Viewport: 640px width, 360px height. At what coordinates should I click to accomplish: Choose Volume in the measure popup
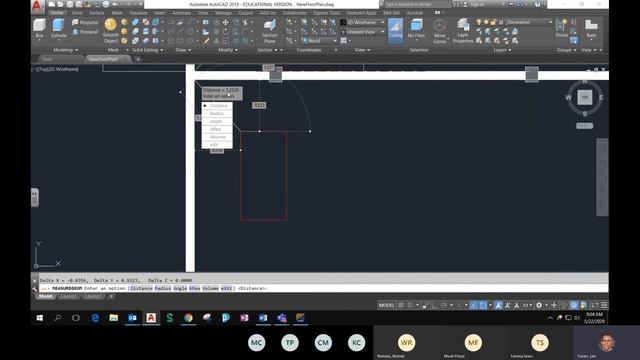(217, 137)
